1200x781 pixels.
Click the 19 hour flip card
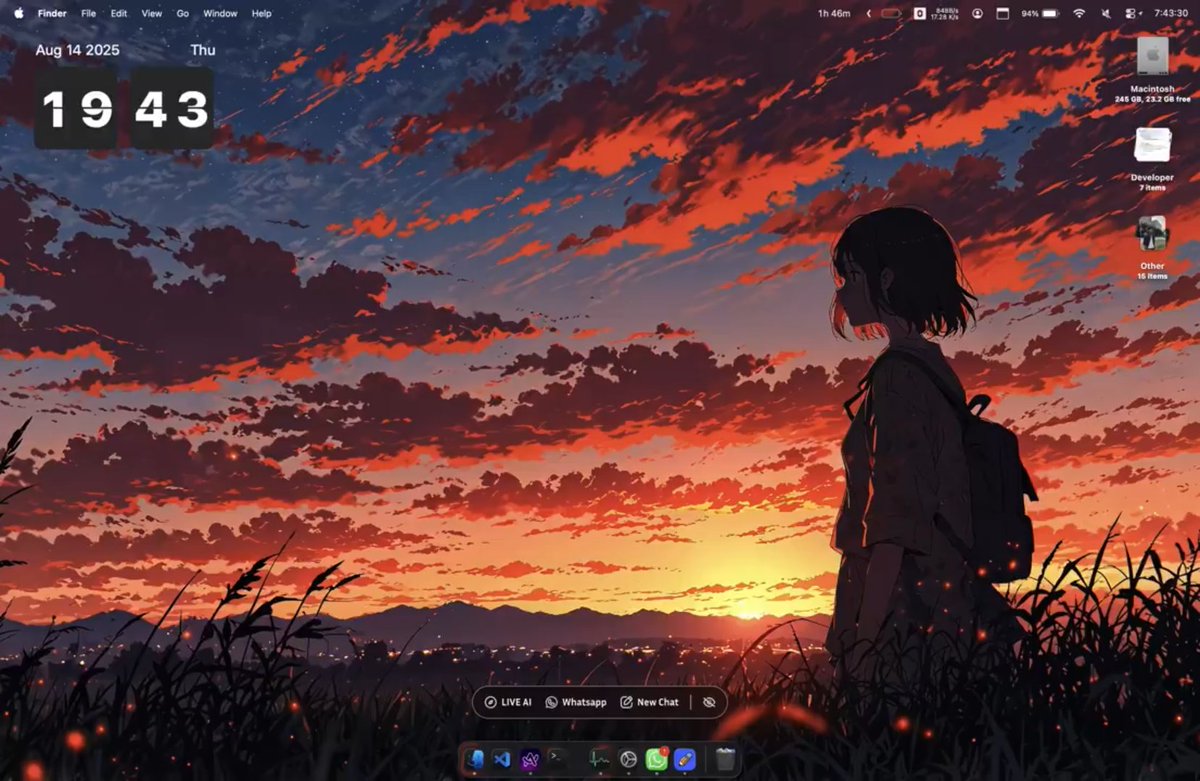(x=76, y=109)
